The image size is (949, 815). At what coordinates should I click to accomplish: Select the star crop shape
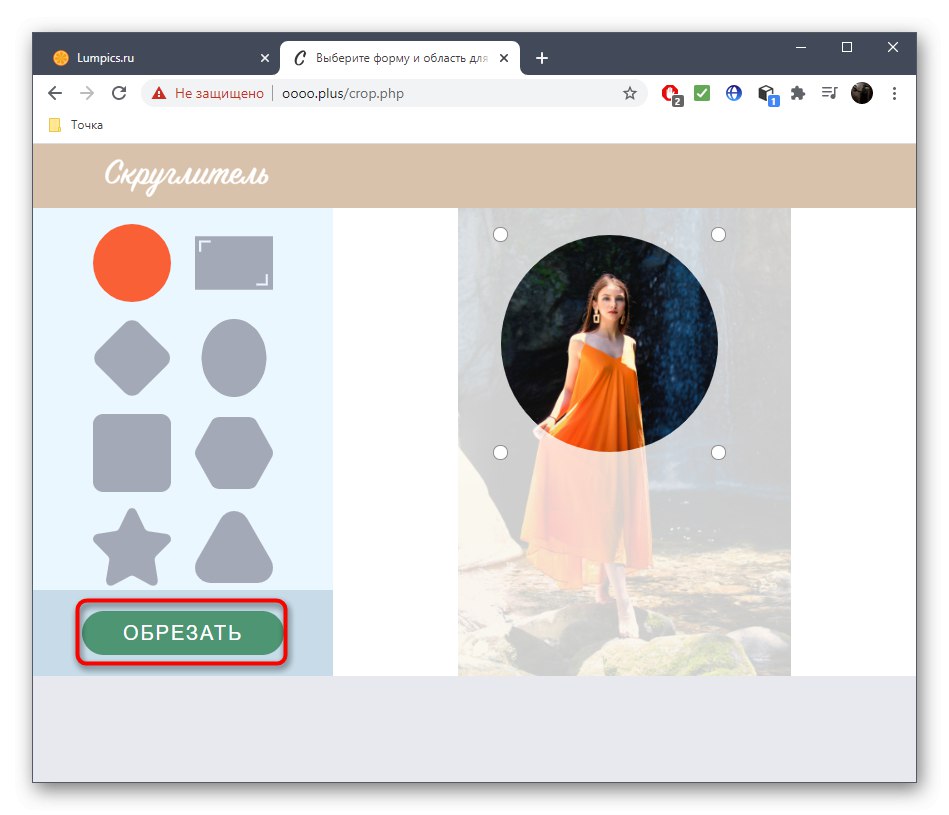point(131,548)
